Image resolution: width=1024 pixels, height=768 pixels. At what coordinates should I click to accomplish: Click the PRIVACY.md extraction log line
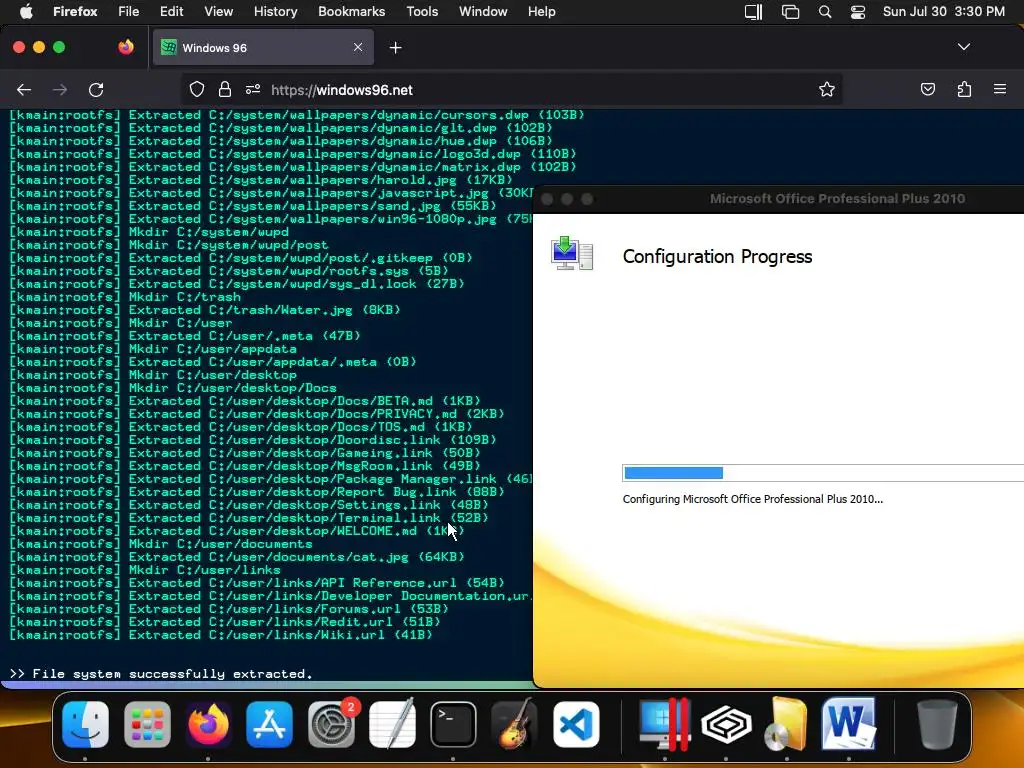257,414
